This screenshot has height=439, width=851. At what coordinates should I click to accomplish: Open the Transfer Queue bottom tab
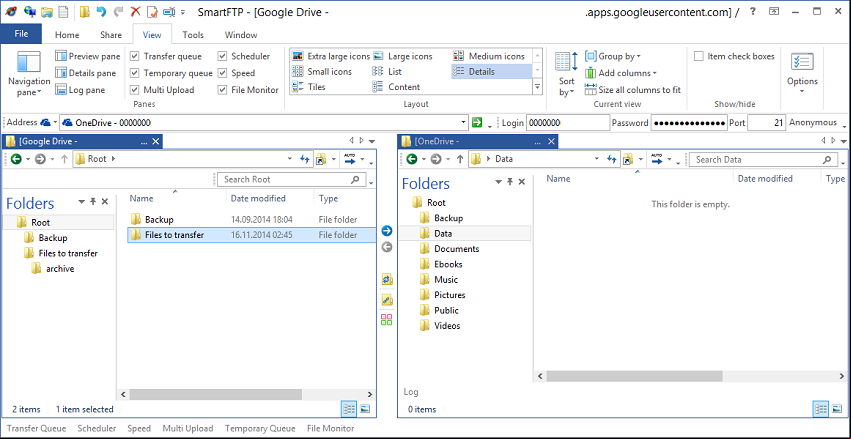point(36,428)
